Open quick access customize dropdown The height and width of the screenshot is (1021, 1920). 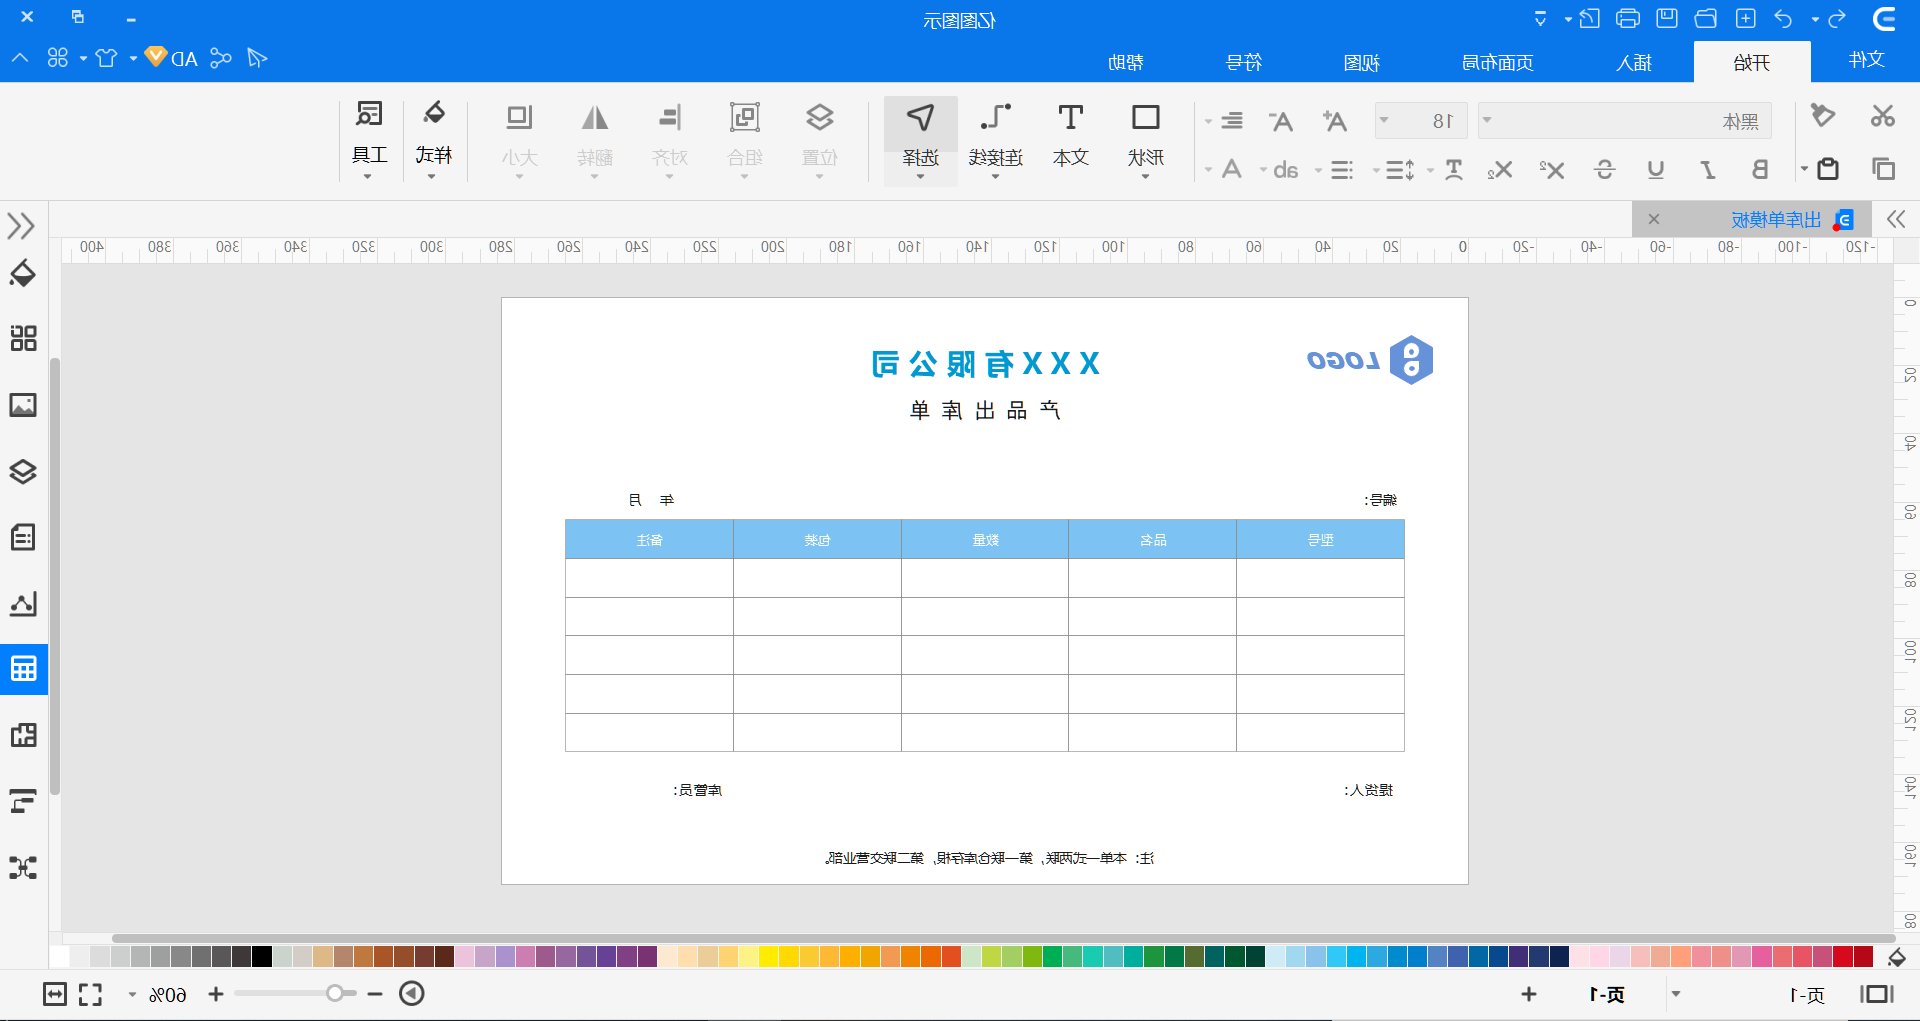pos(1541,19)
